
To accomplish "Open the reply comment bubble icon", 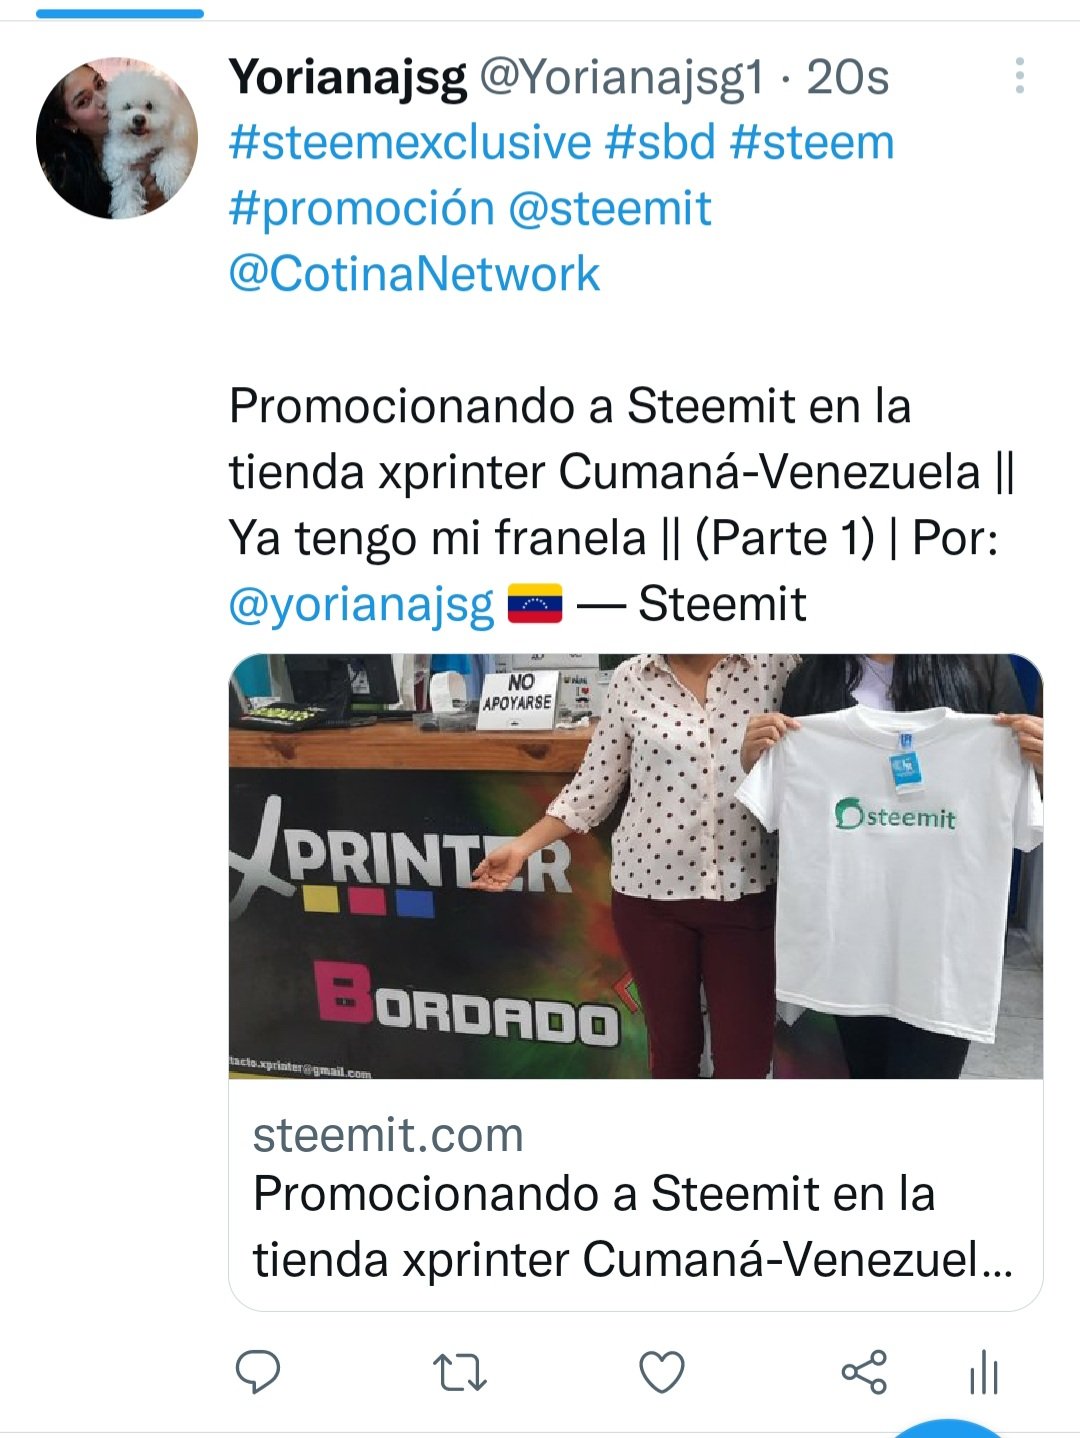I will pos(257,1371).
